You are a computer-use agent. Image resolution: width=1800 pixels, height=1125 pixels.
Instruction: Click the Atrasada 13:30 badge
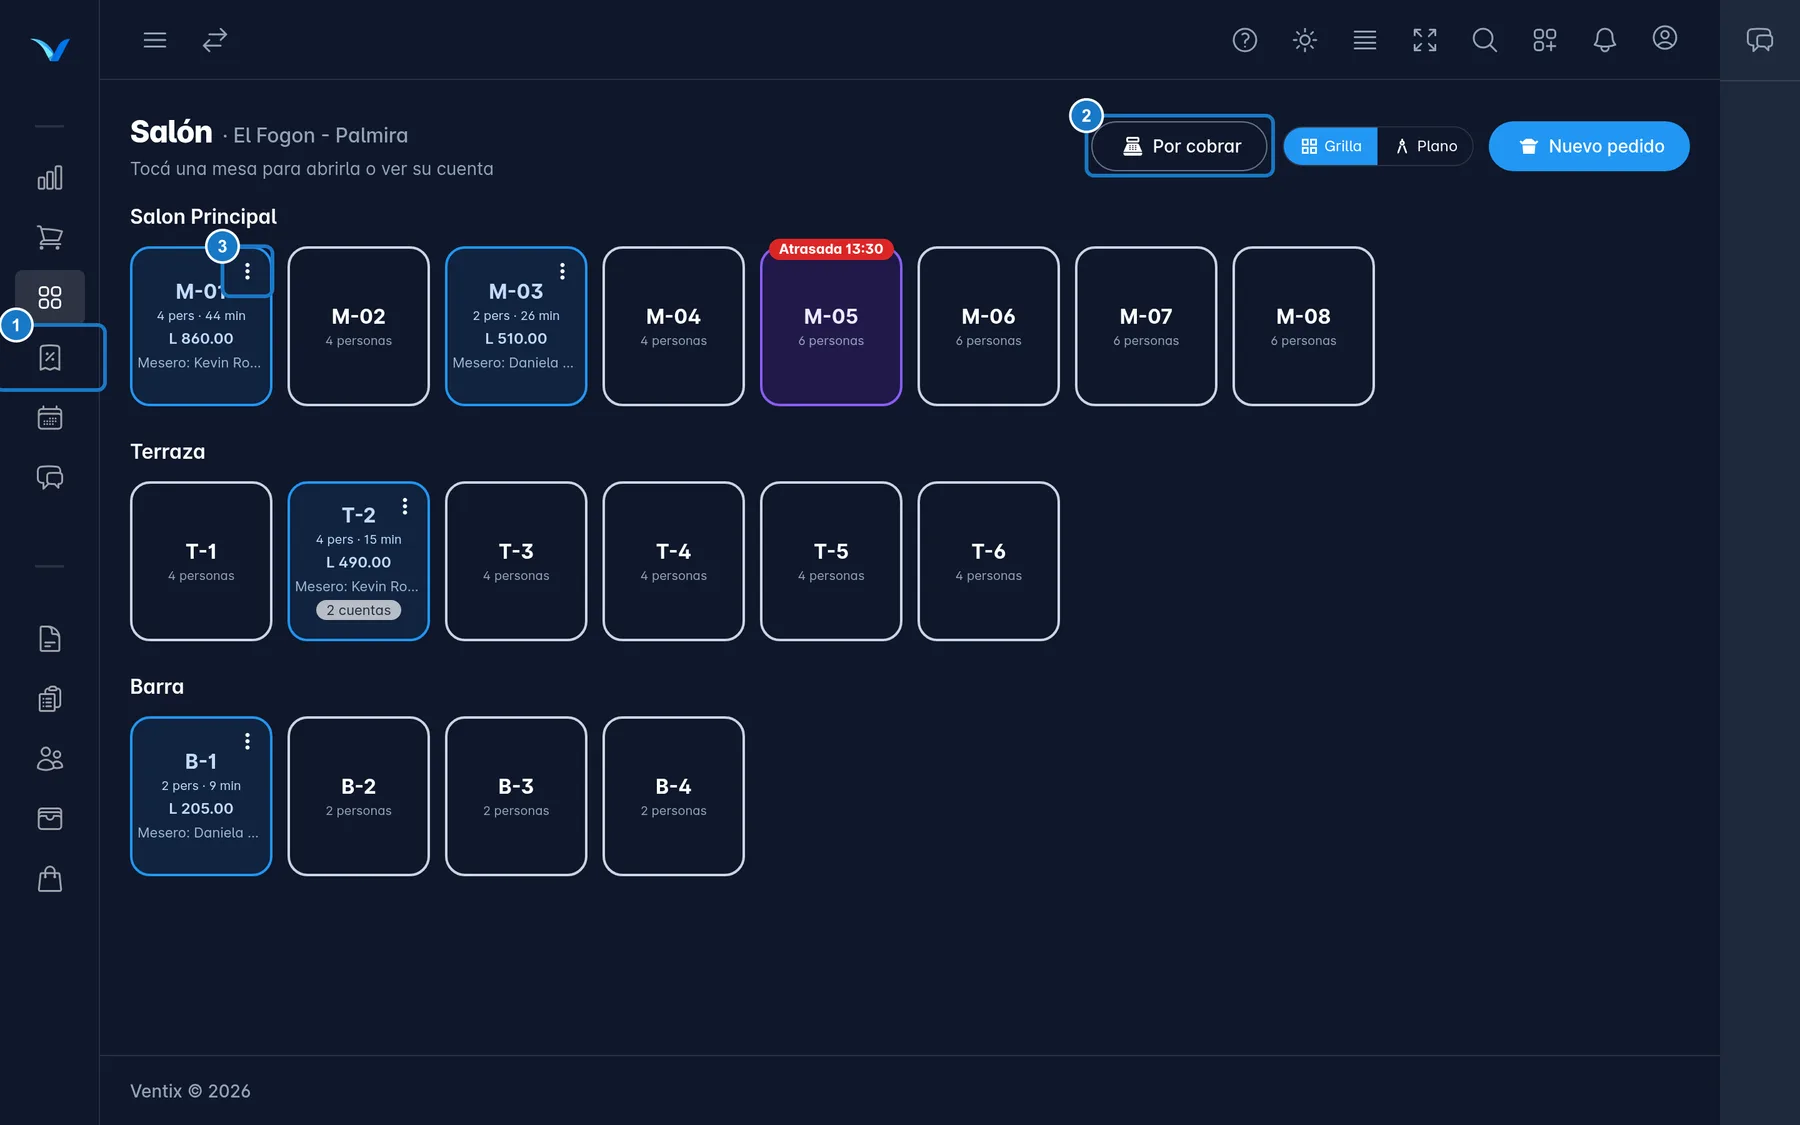tap(831, 249)
